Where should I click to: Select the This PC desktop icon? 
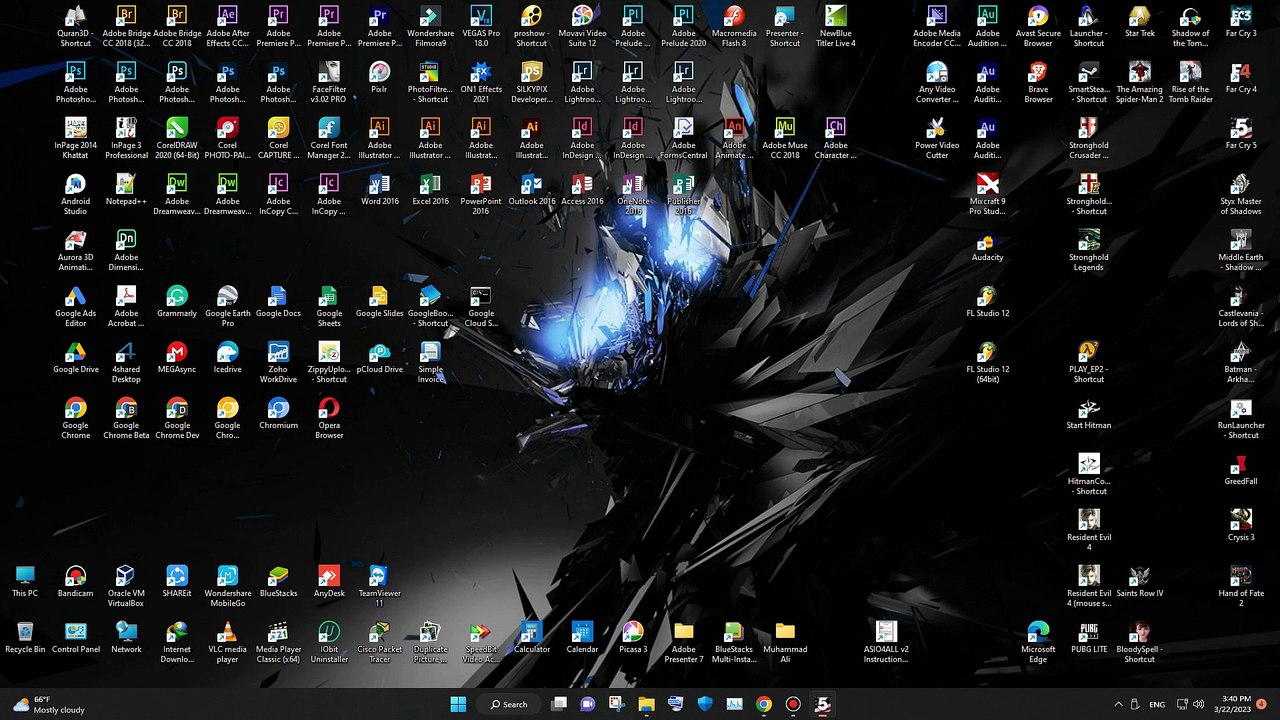pyautogui.click(x=25, y=581)
